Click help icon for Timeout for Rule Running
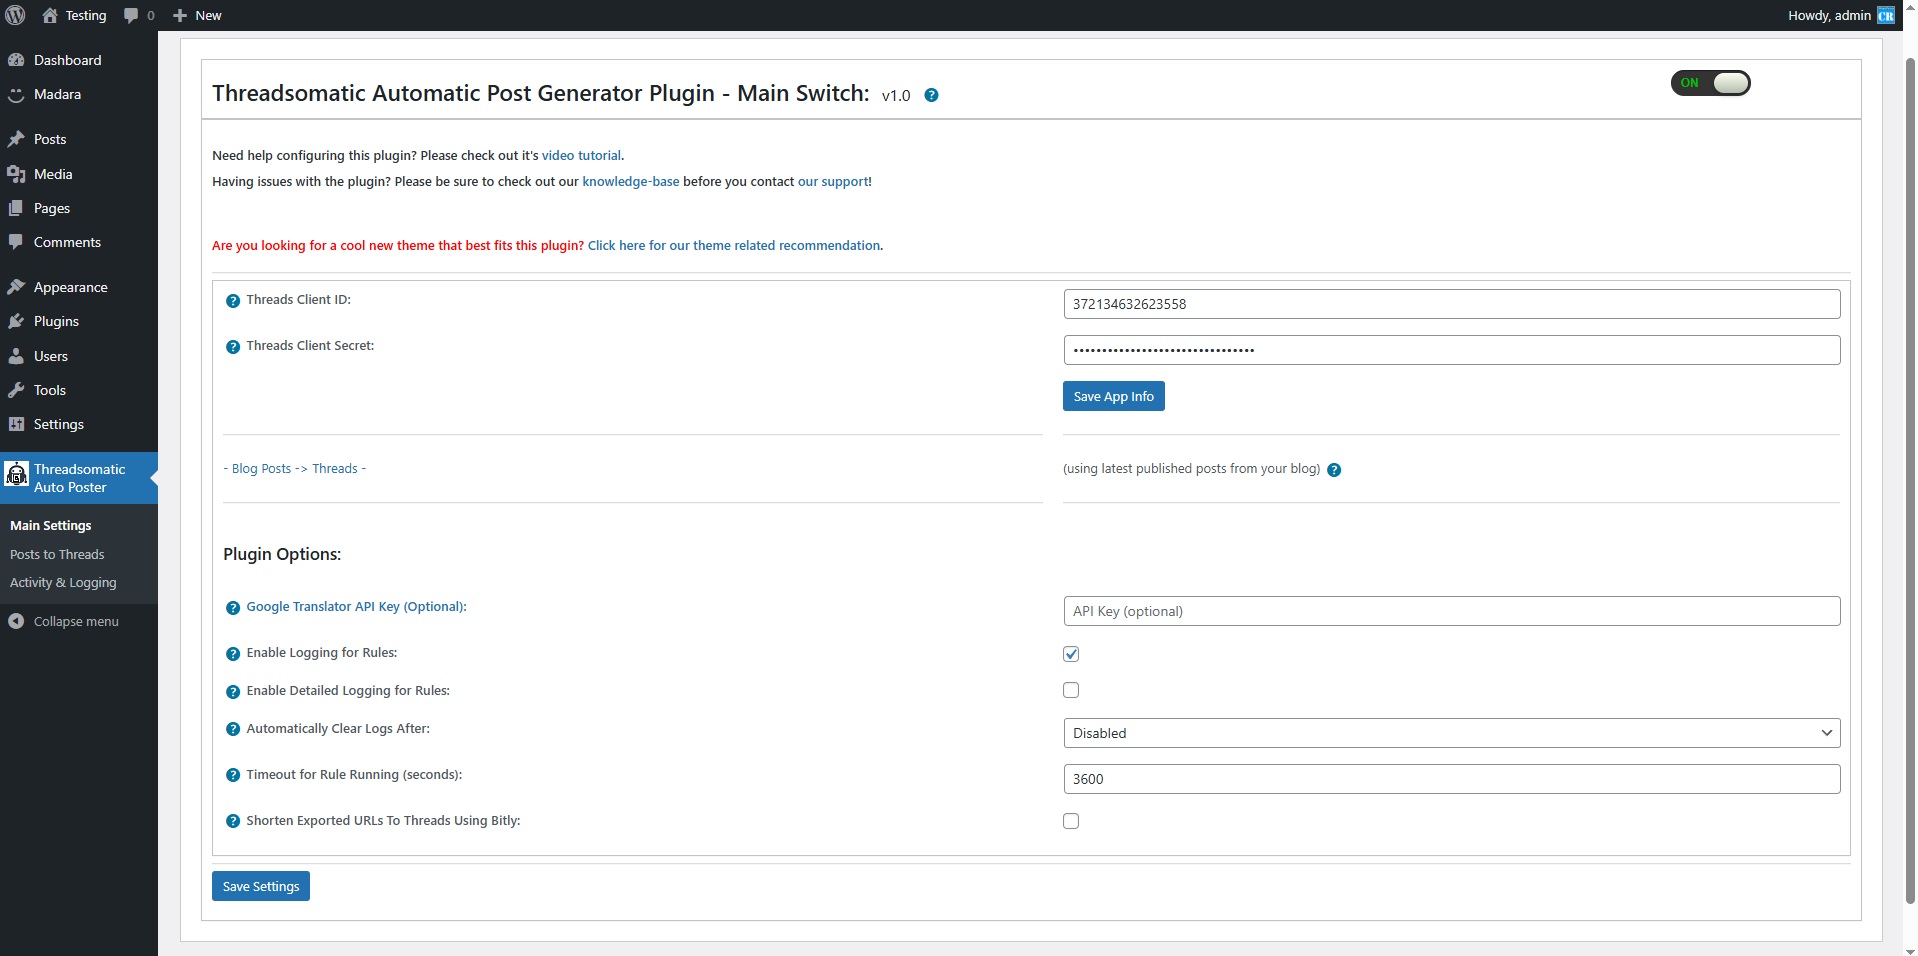The image size is (1918, 956). (233, 776)
